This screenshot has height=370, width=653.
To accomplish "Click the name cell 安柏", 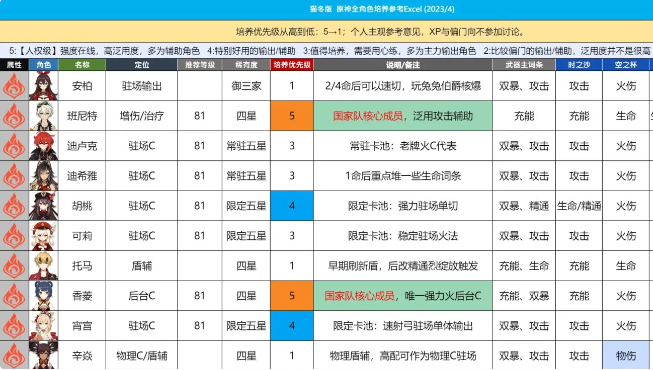I will click(82, 86).
